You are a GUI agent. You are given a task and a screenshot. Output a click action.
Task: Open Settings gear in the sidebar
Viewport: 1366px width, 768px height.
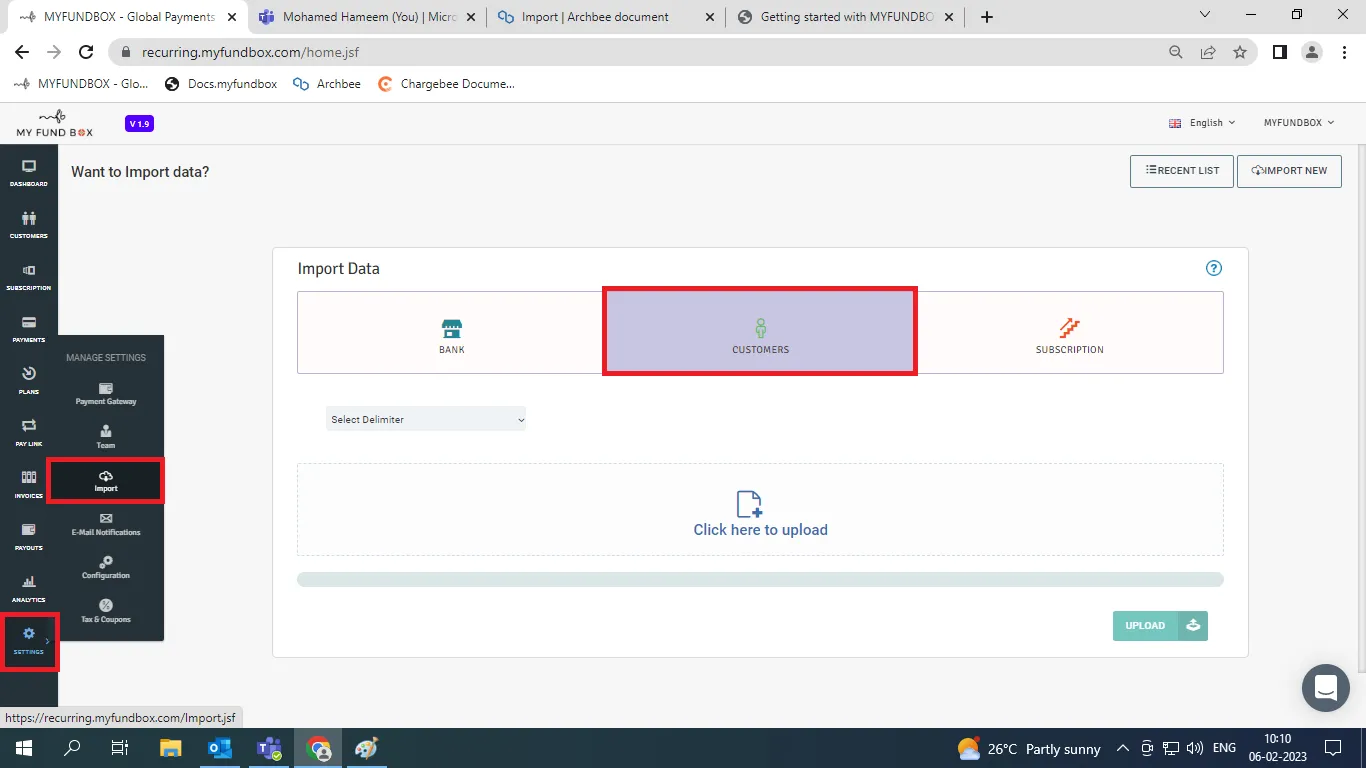[29, 641]
